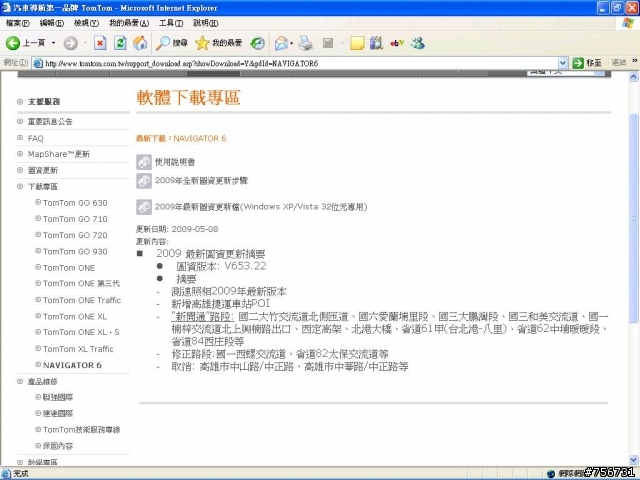Click the 更新日期: 2009-05-08 text
This screenshot has width=640, height=480.
click(x=177, y=229)
